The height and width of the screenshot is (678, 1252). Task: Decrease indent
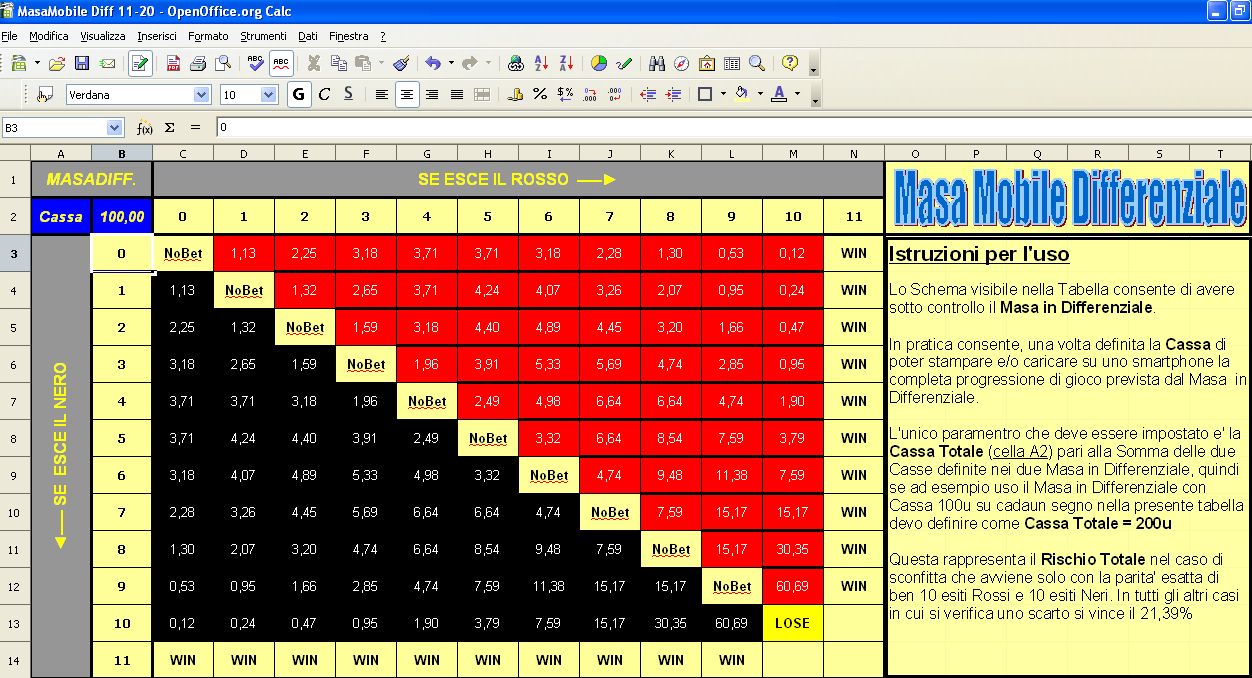click(648, 94)
